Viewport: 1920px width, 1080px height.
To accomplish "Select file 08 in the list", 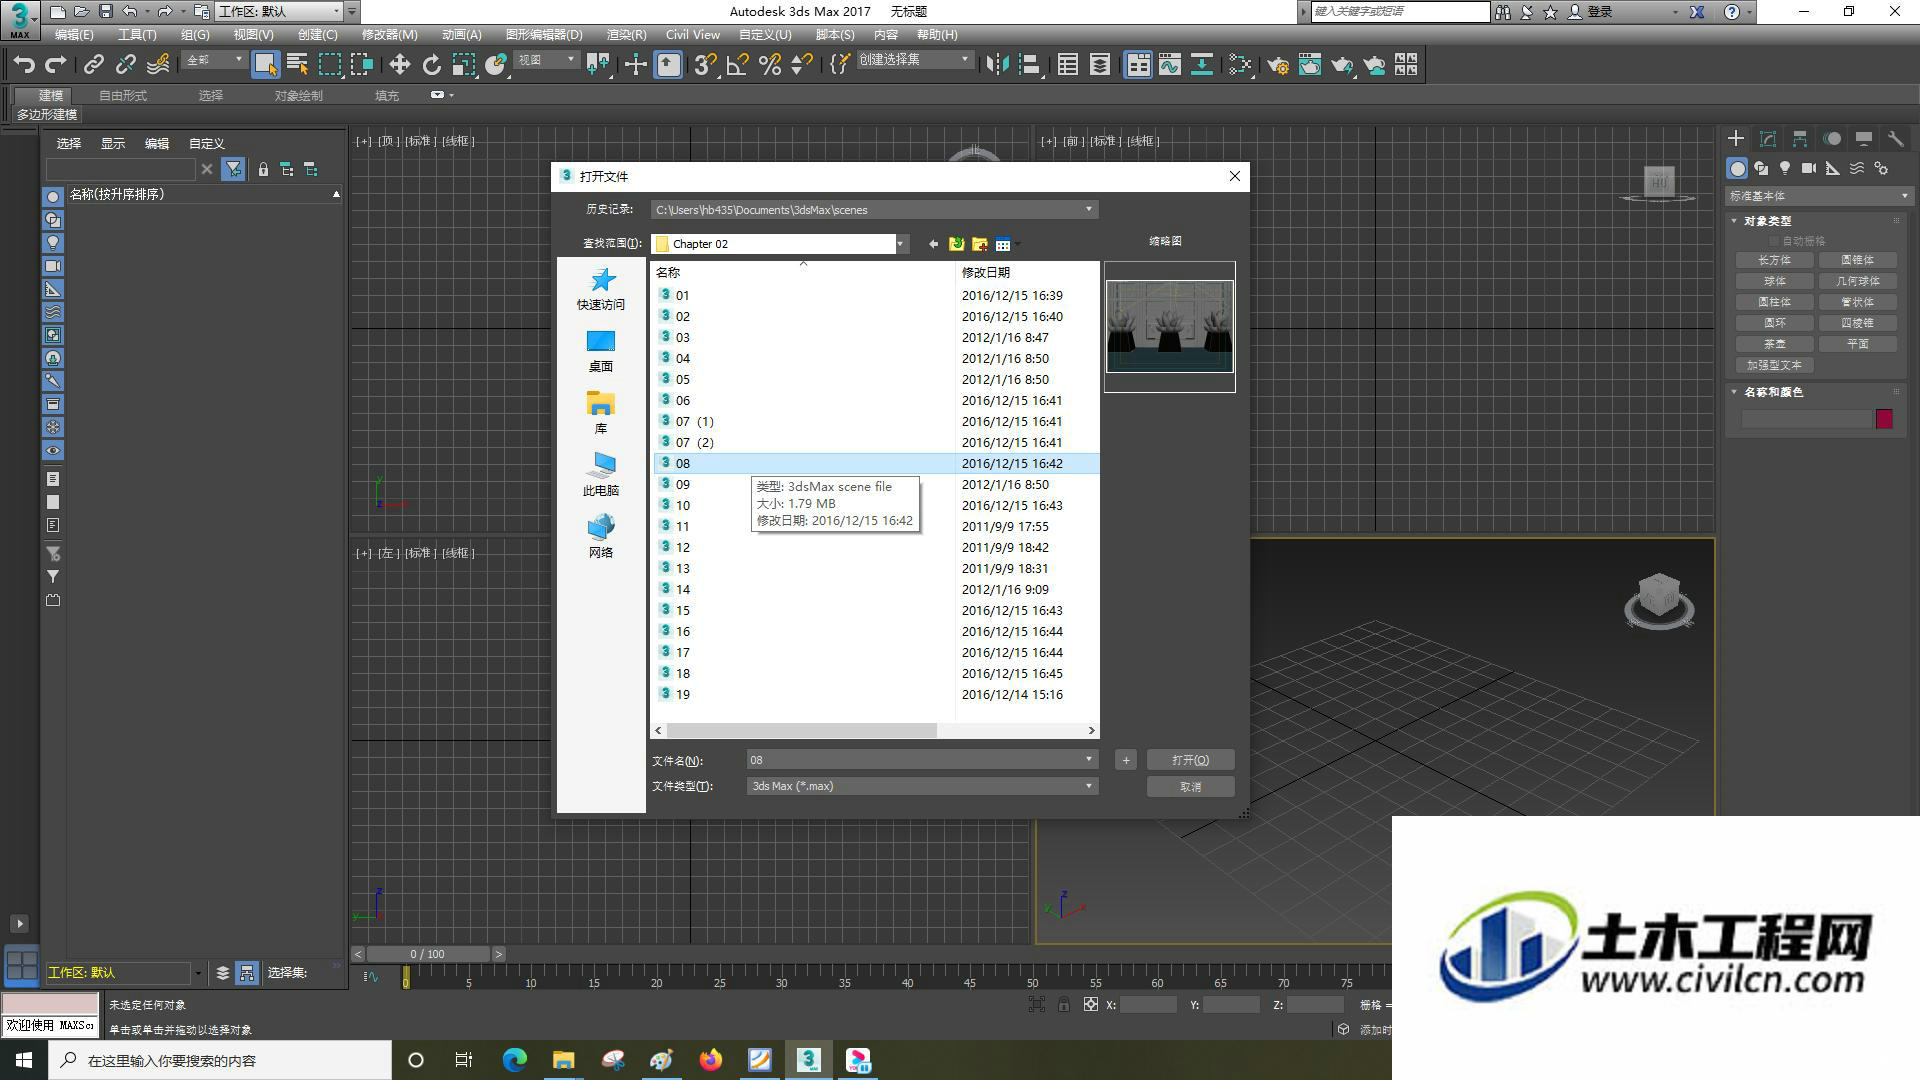I will (876, 463).
